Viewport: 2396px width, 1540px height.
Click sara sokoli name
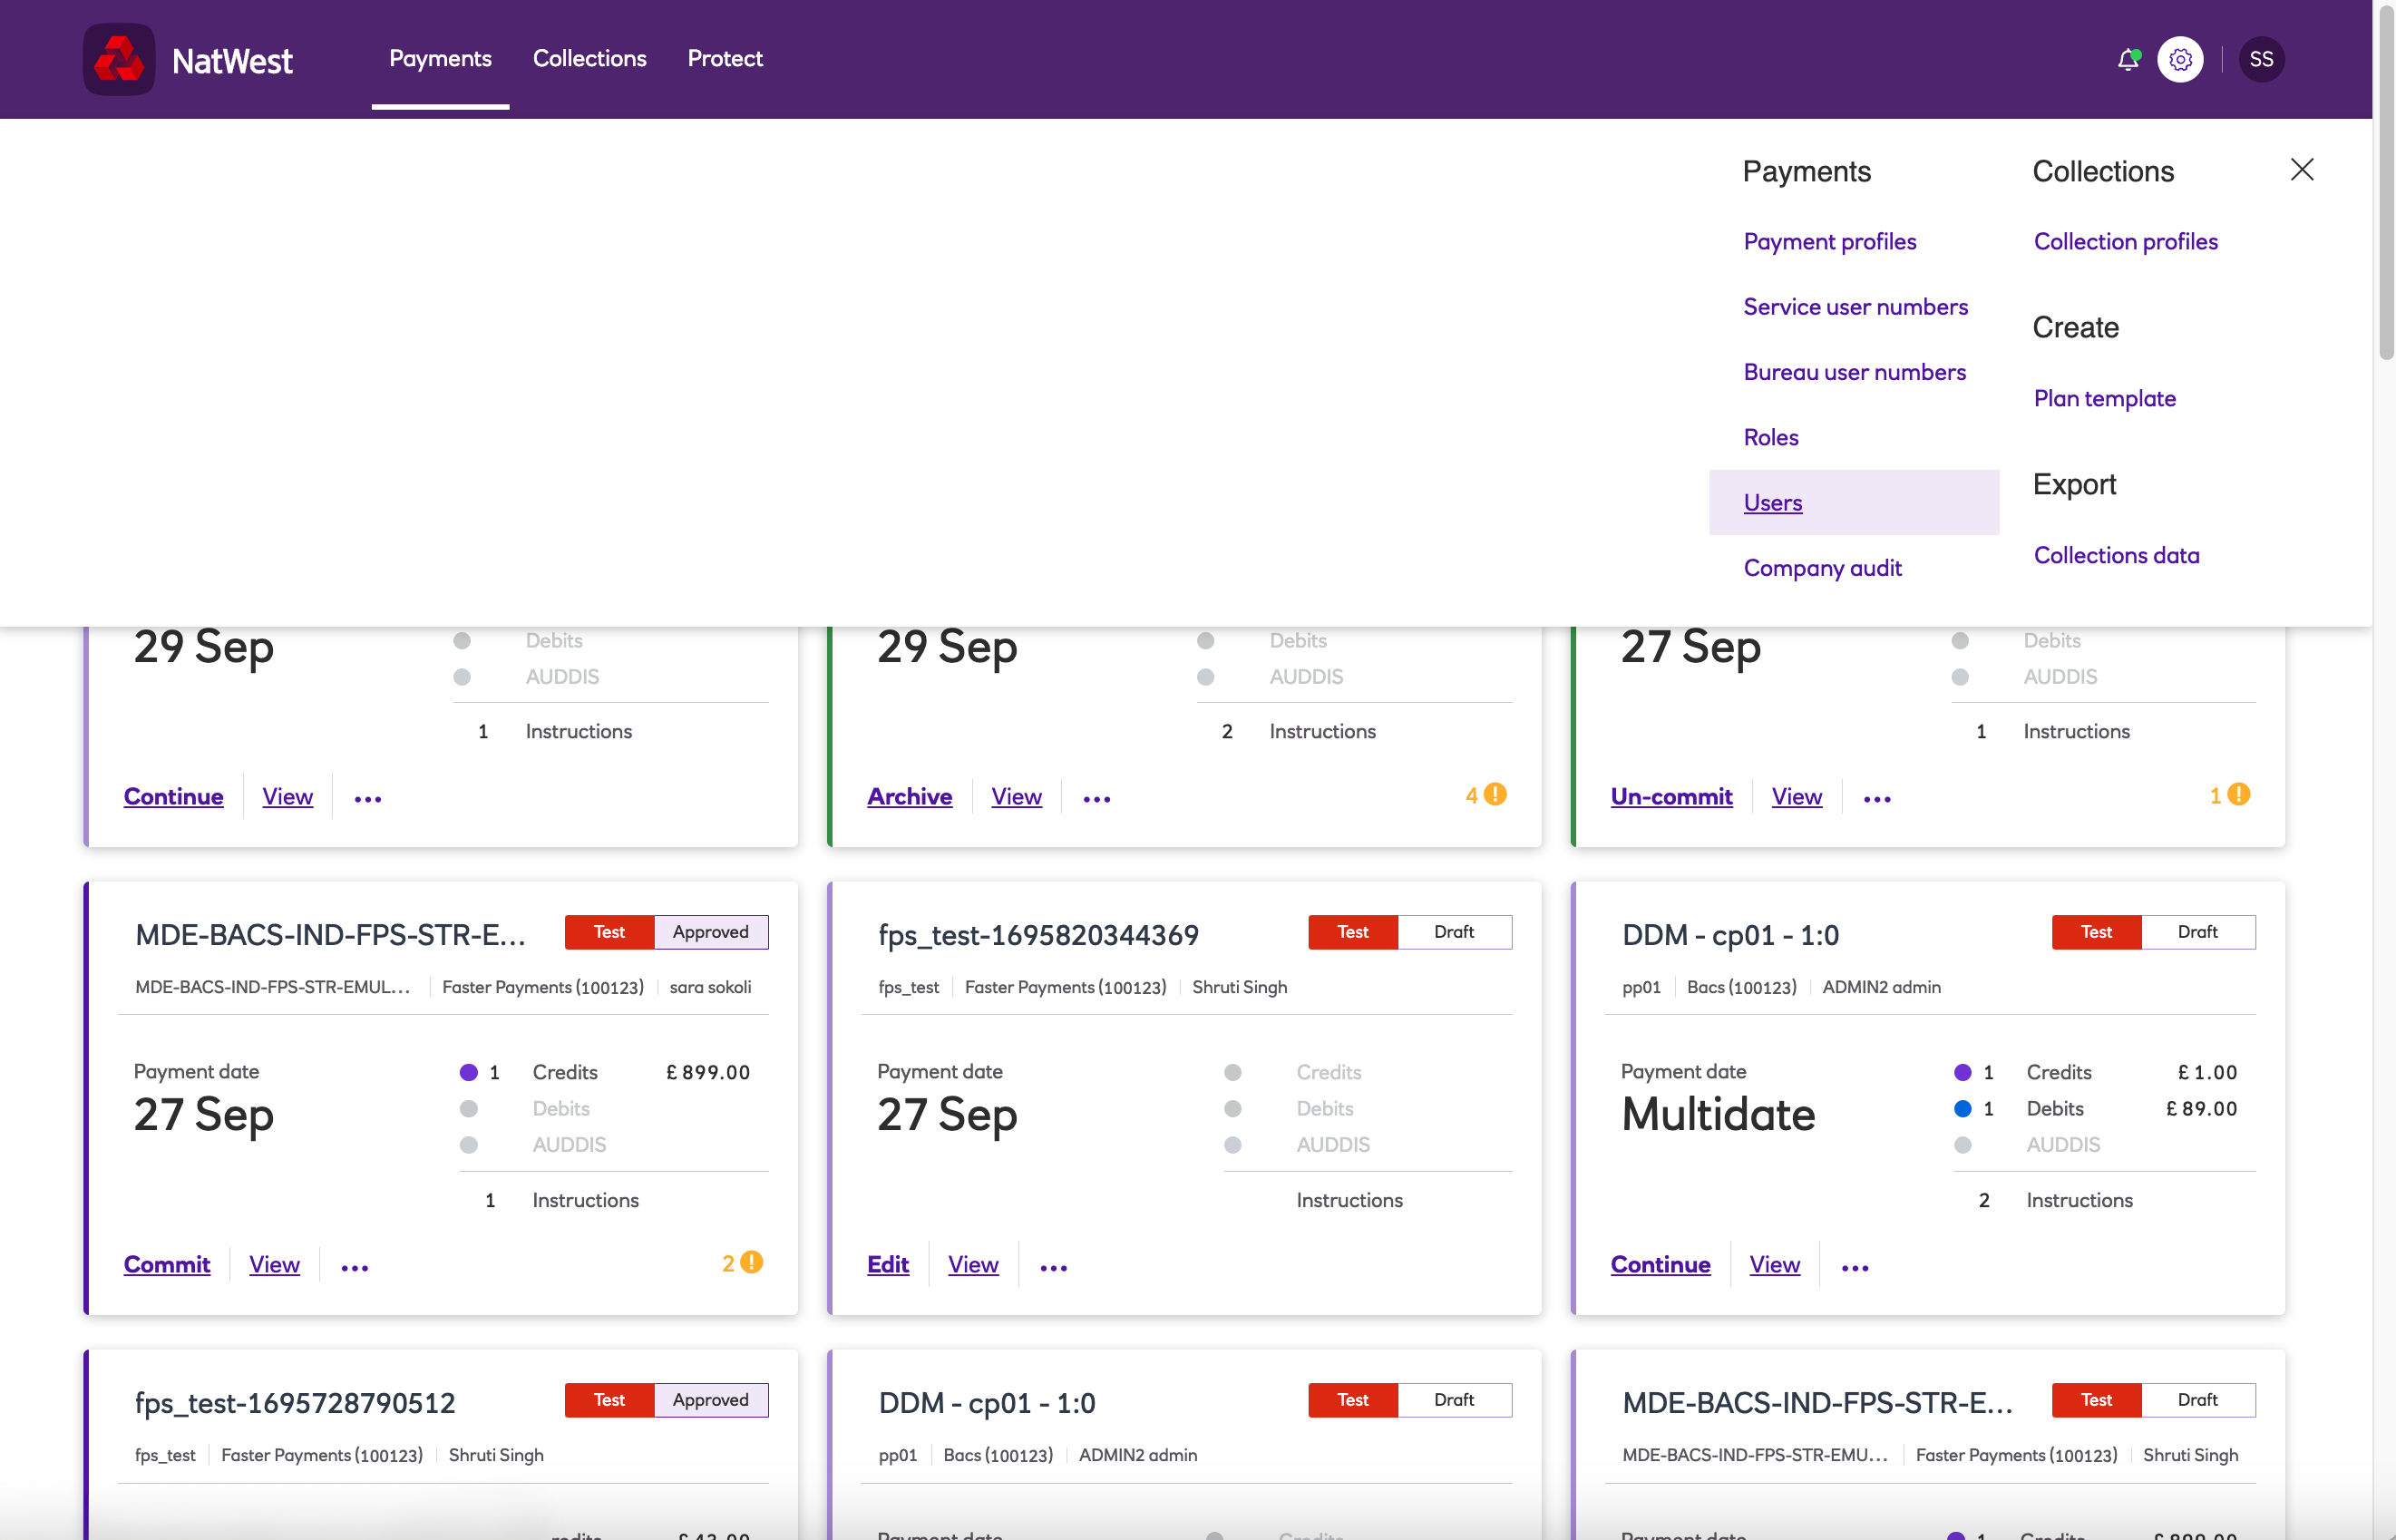click(710, 987)
